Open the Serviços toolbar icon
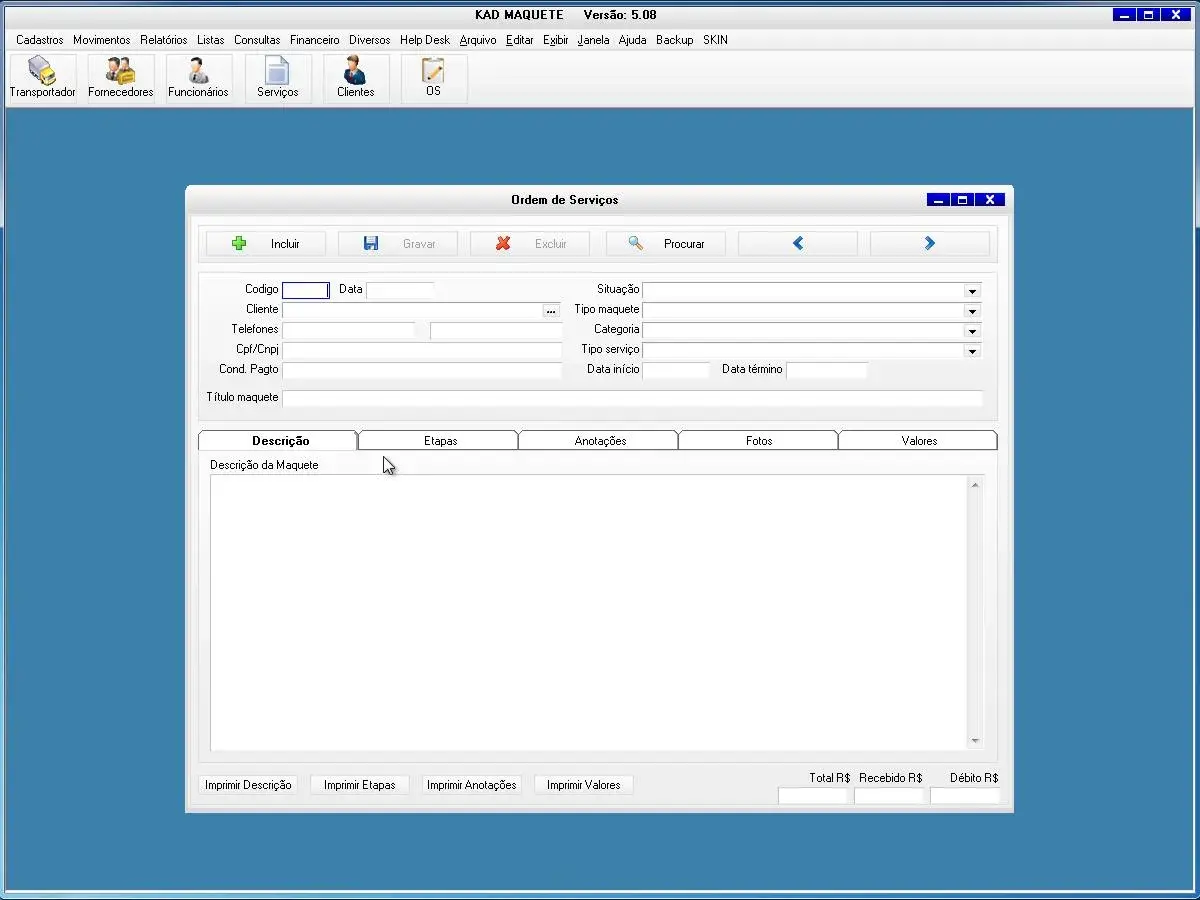Image resolution: width=1200 pixels, height=900 pixels. [x=278, y=78]
